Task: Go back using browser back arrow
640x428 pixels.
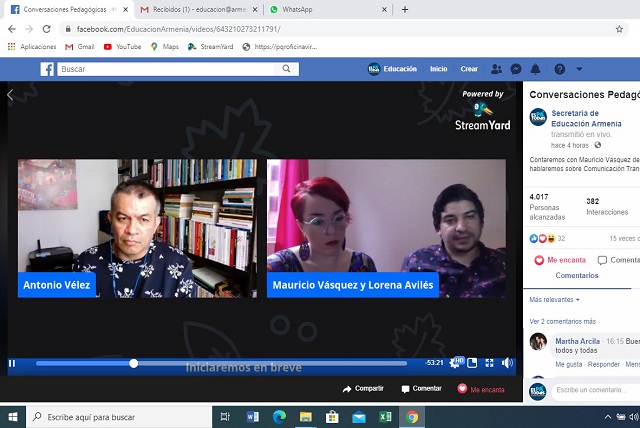Action: pyautogui.click(x=12, y=29)
